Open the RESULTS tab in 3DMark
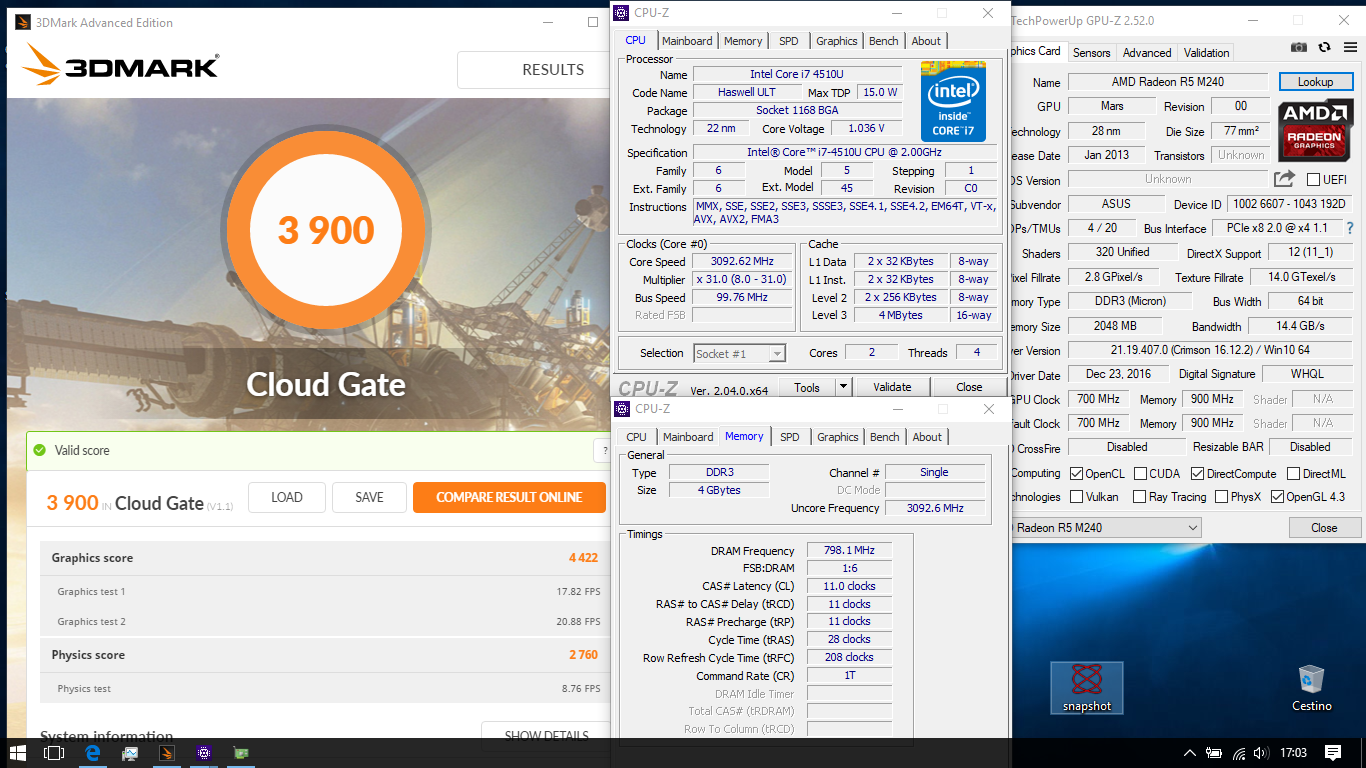The image size is (1366, 768). 552,70
